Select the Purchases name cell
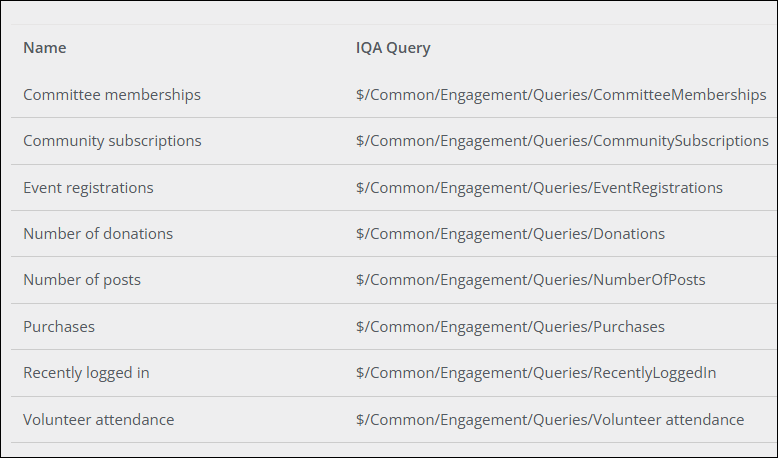 (59, 327)
